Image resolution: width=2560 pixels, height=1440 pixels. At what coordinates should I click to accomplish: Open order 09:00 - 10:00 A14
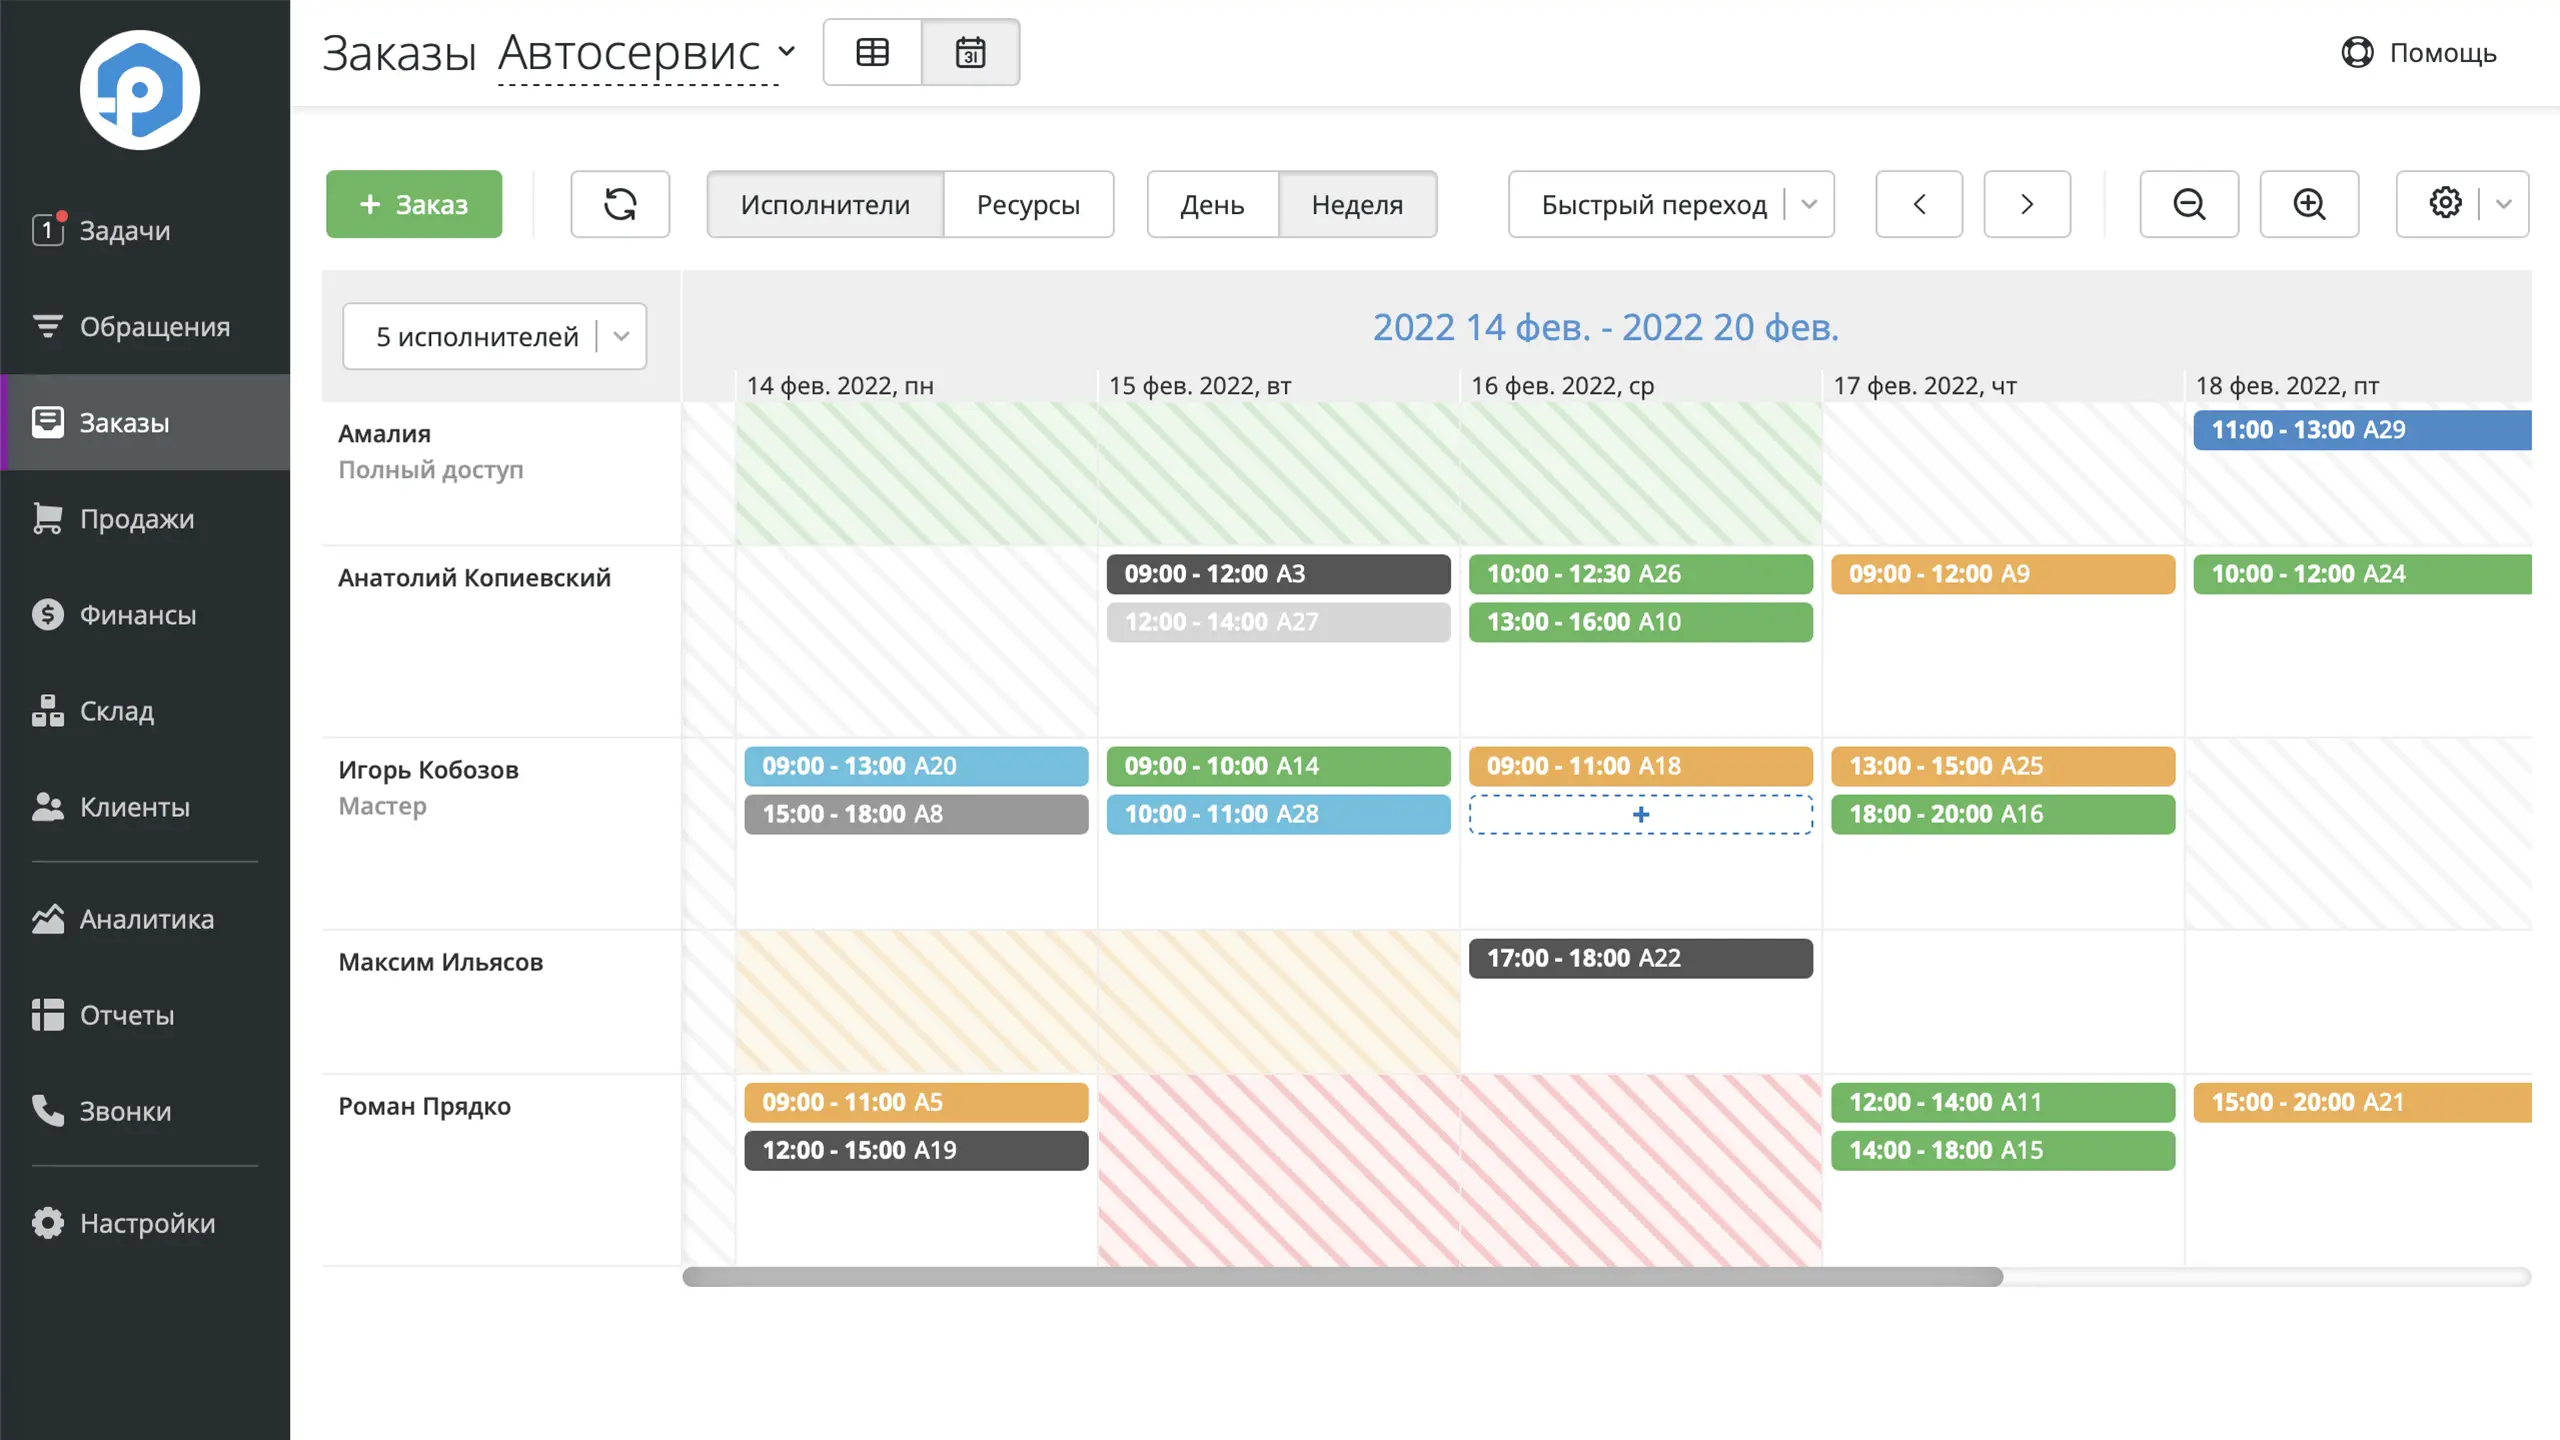1278,766
